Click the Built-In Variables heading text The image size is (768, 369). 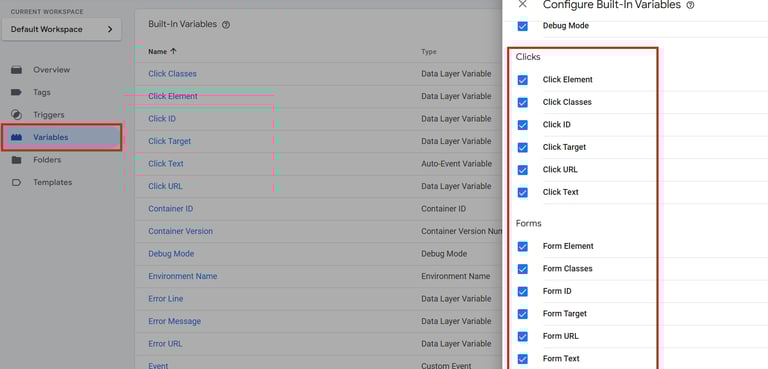tap(182, 25)
